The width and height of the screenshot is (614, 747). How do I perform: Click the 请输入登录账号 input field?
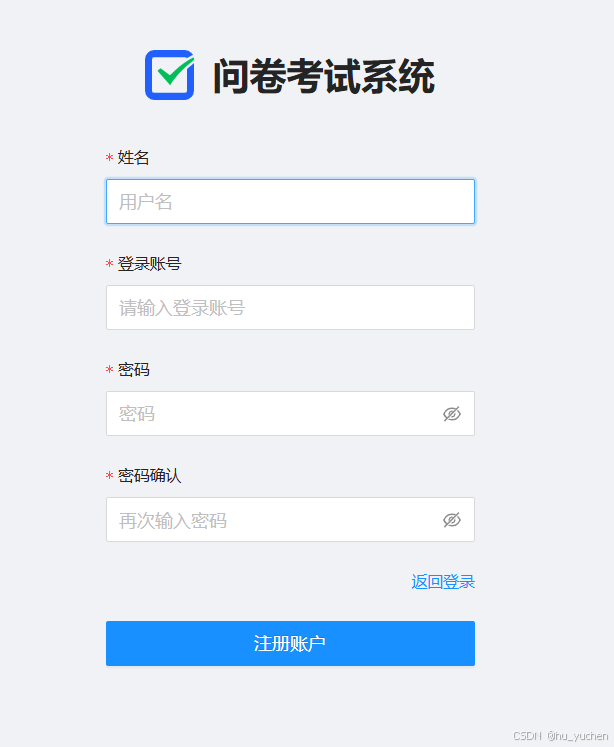[x=290, y=307]
